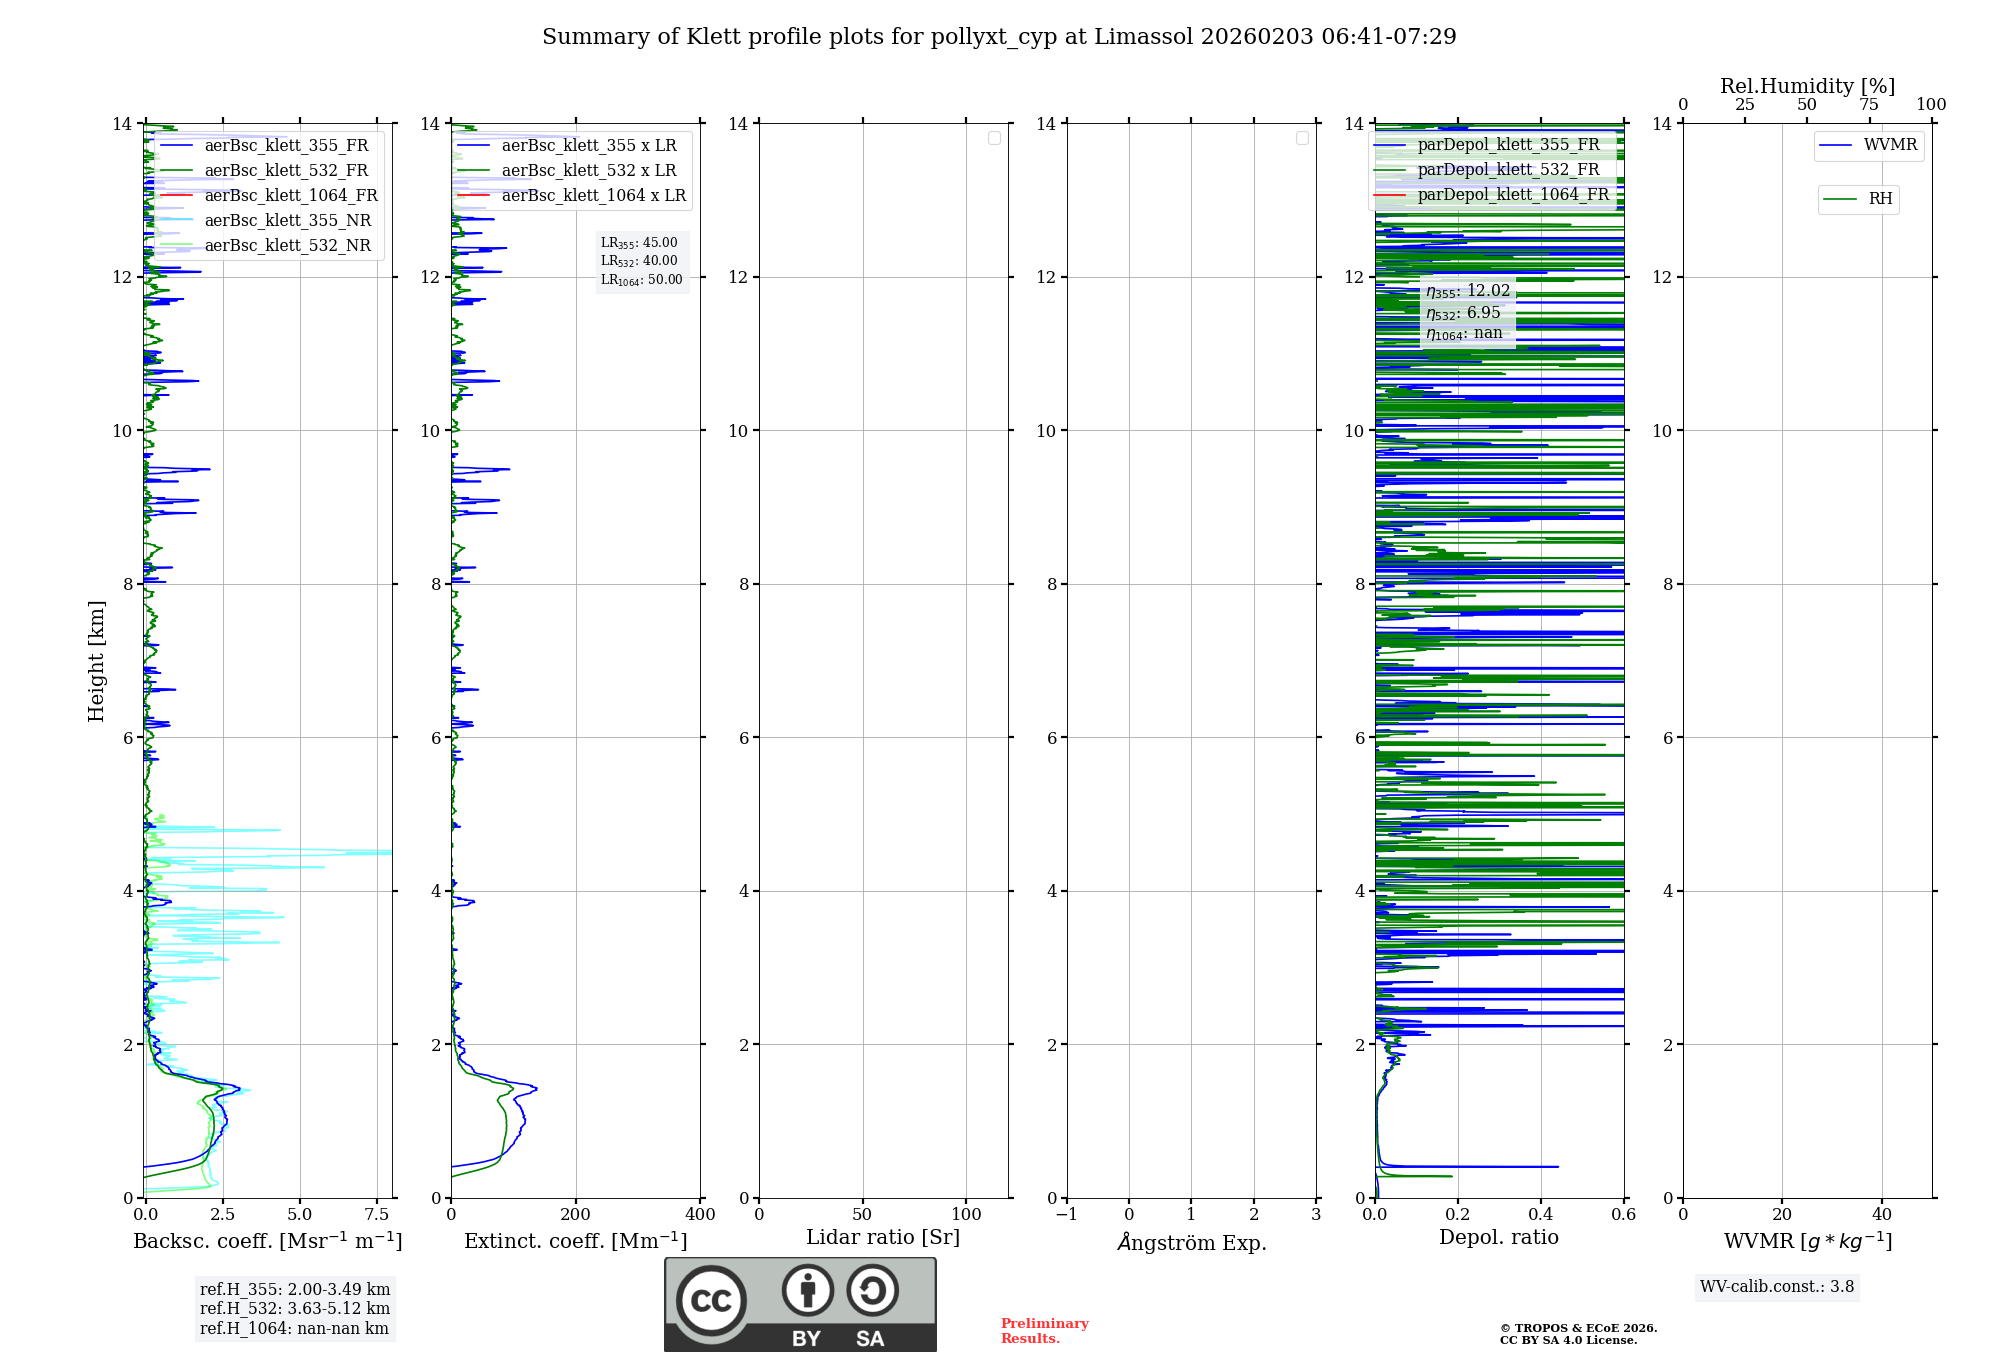Click the ShareAlike circular arrow icon
2000x1360 pixels.
(872, 1290)
